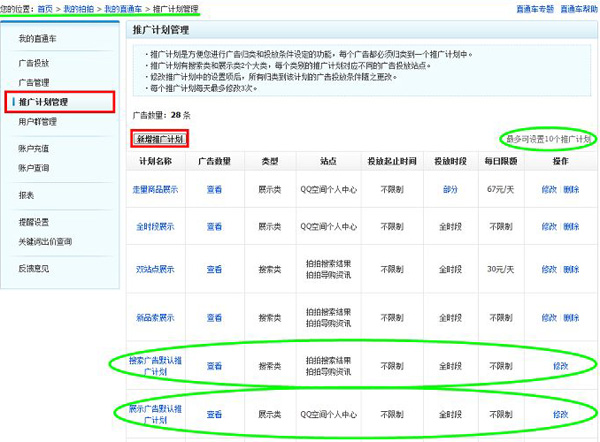600x442 pixels.
Task: Click 修改 in the 展示广告默认推广计划 row
Action: click(560, 414)
